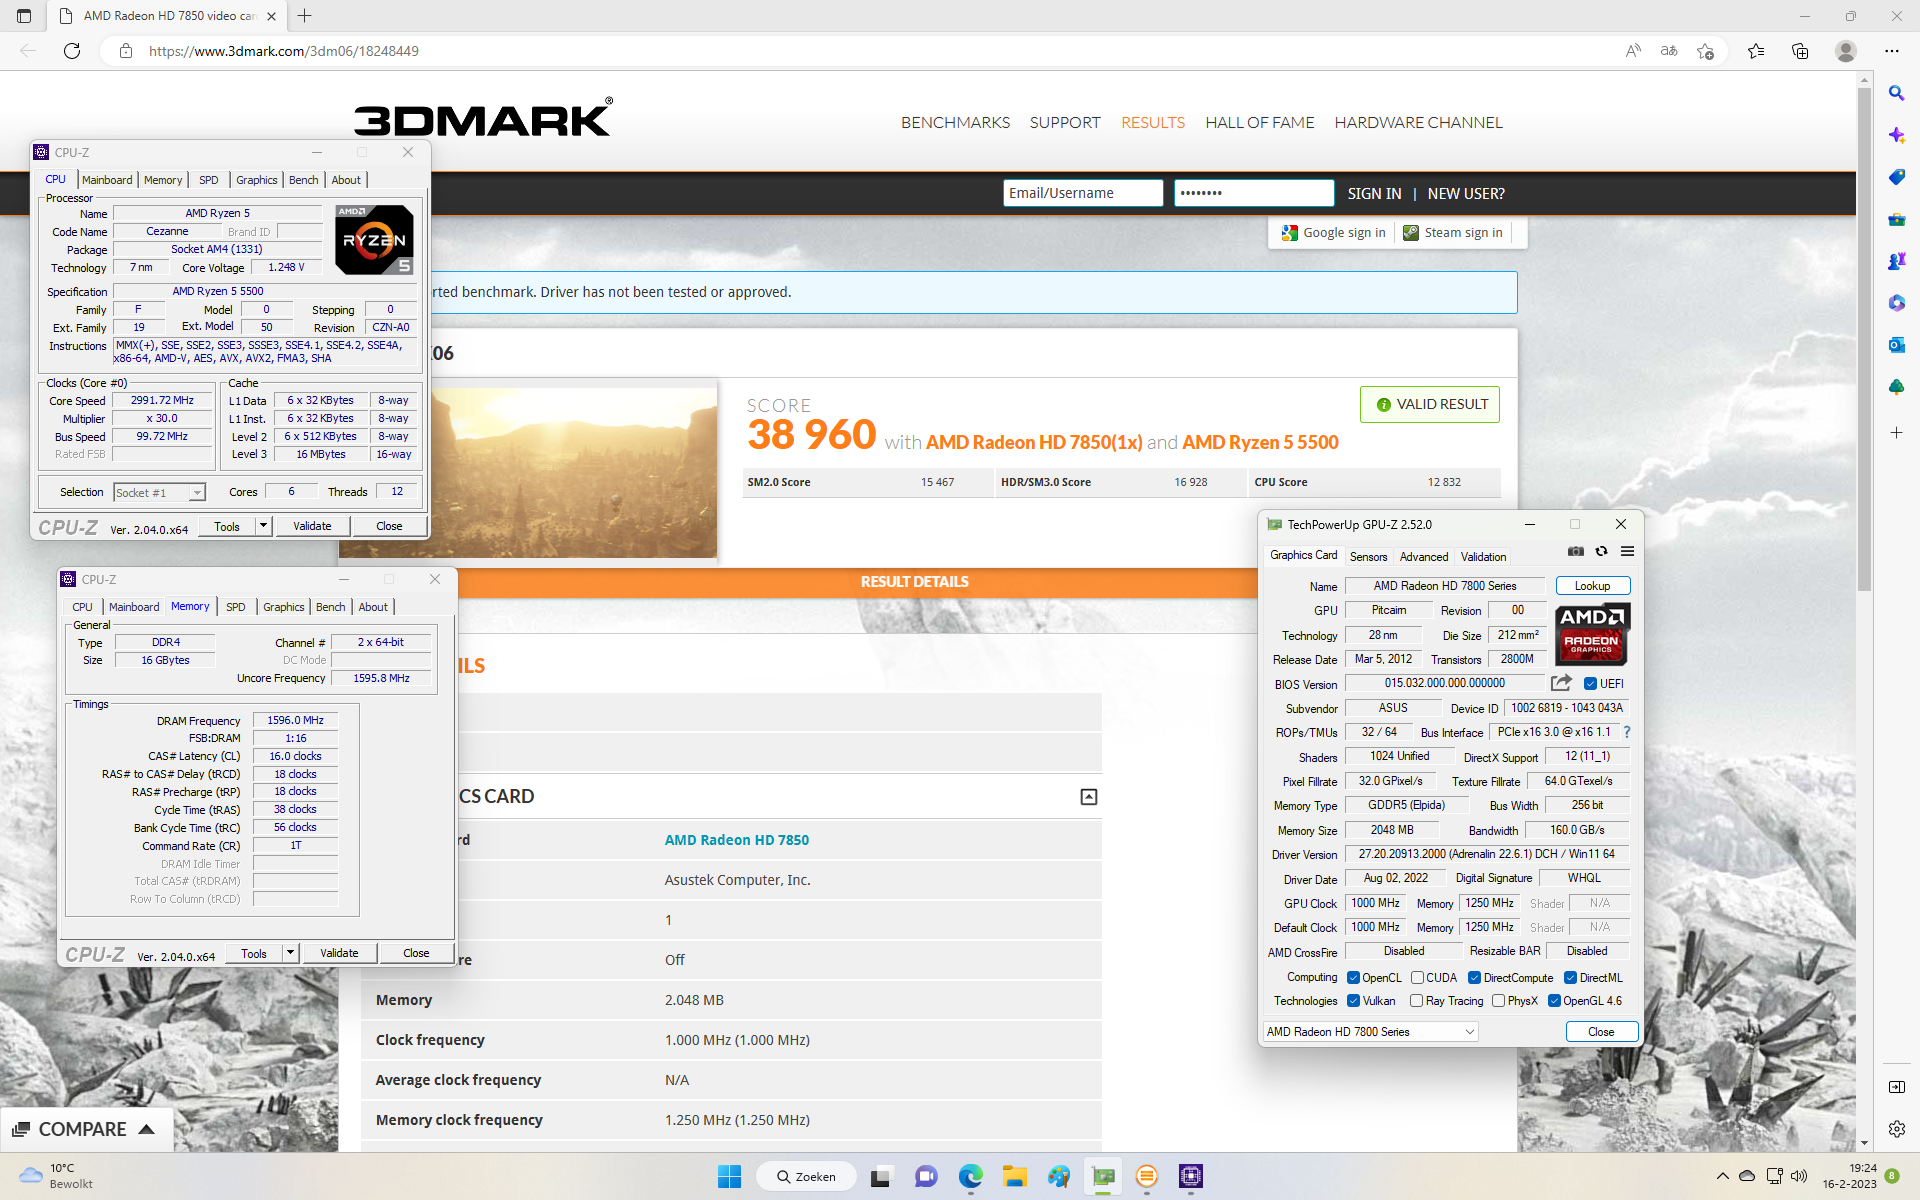The image size is (1920, 1200).
Task: Open the Paint app from the taskbar
Action: click(x=1059, y=1177)
